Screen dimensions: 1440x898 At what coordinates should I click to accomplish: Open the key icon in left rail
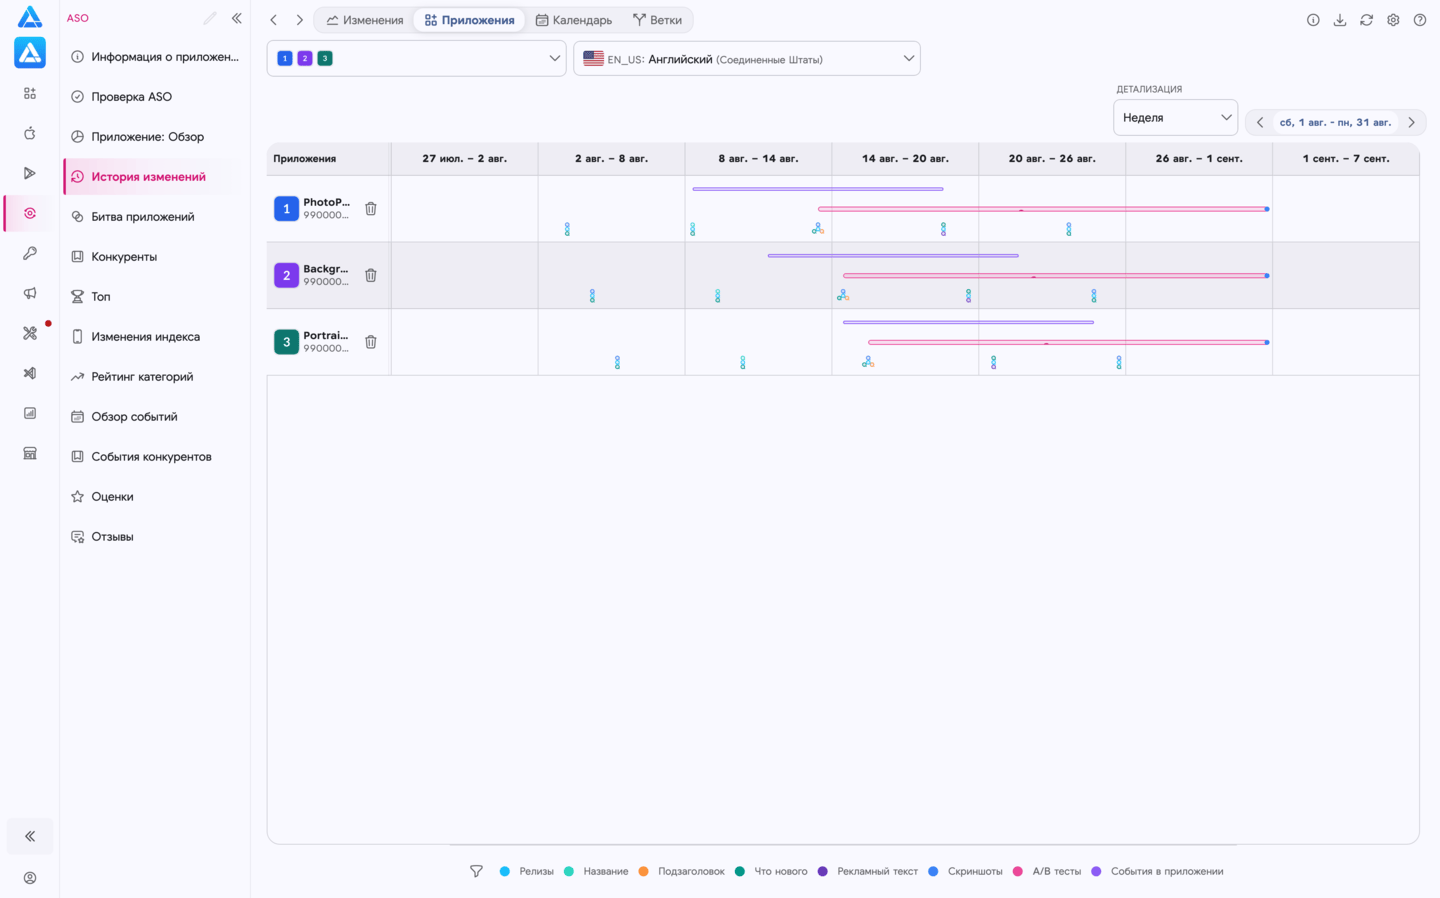[30, 253]
